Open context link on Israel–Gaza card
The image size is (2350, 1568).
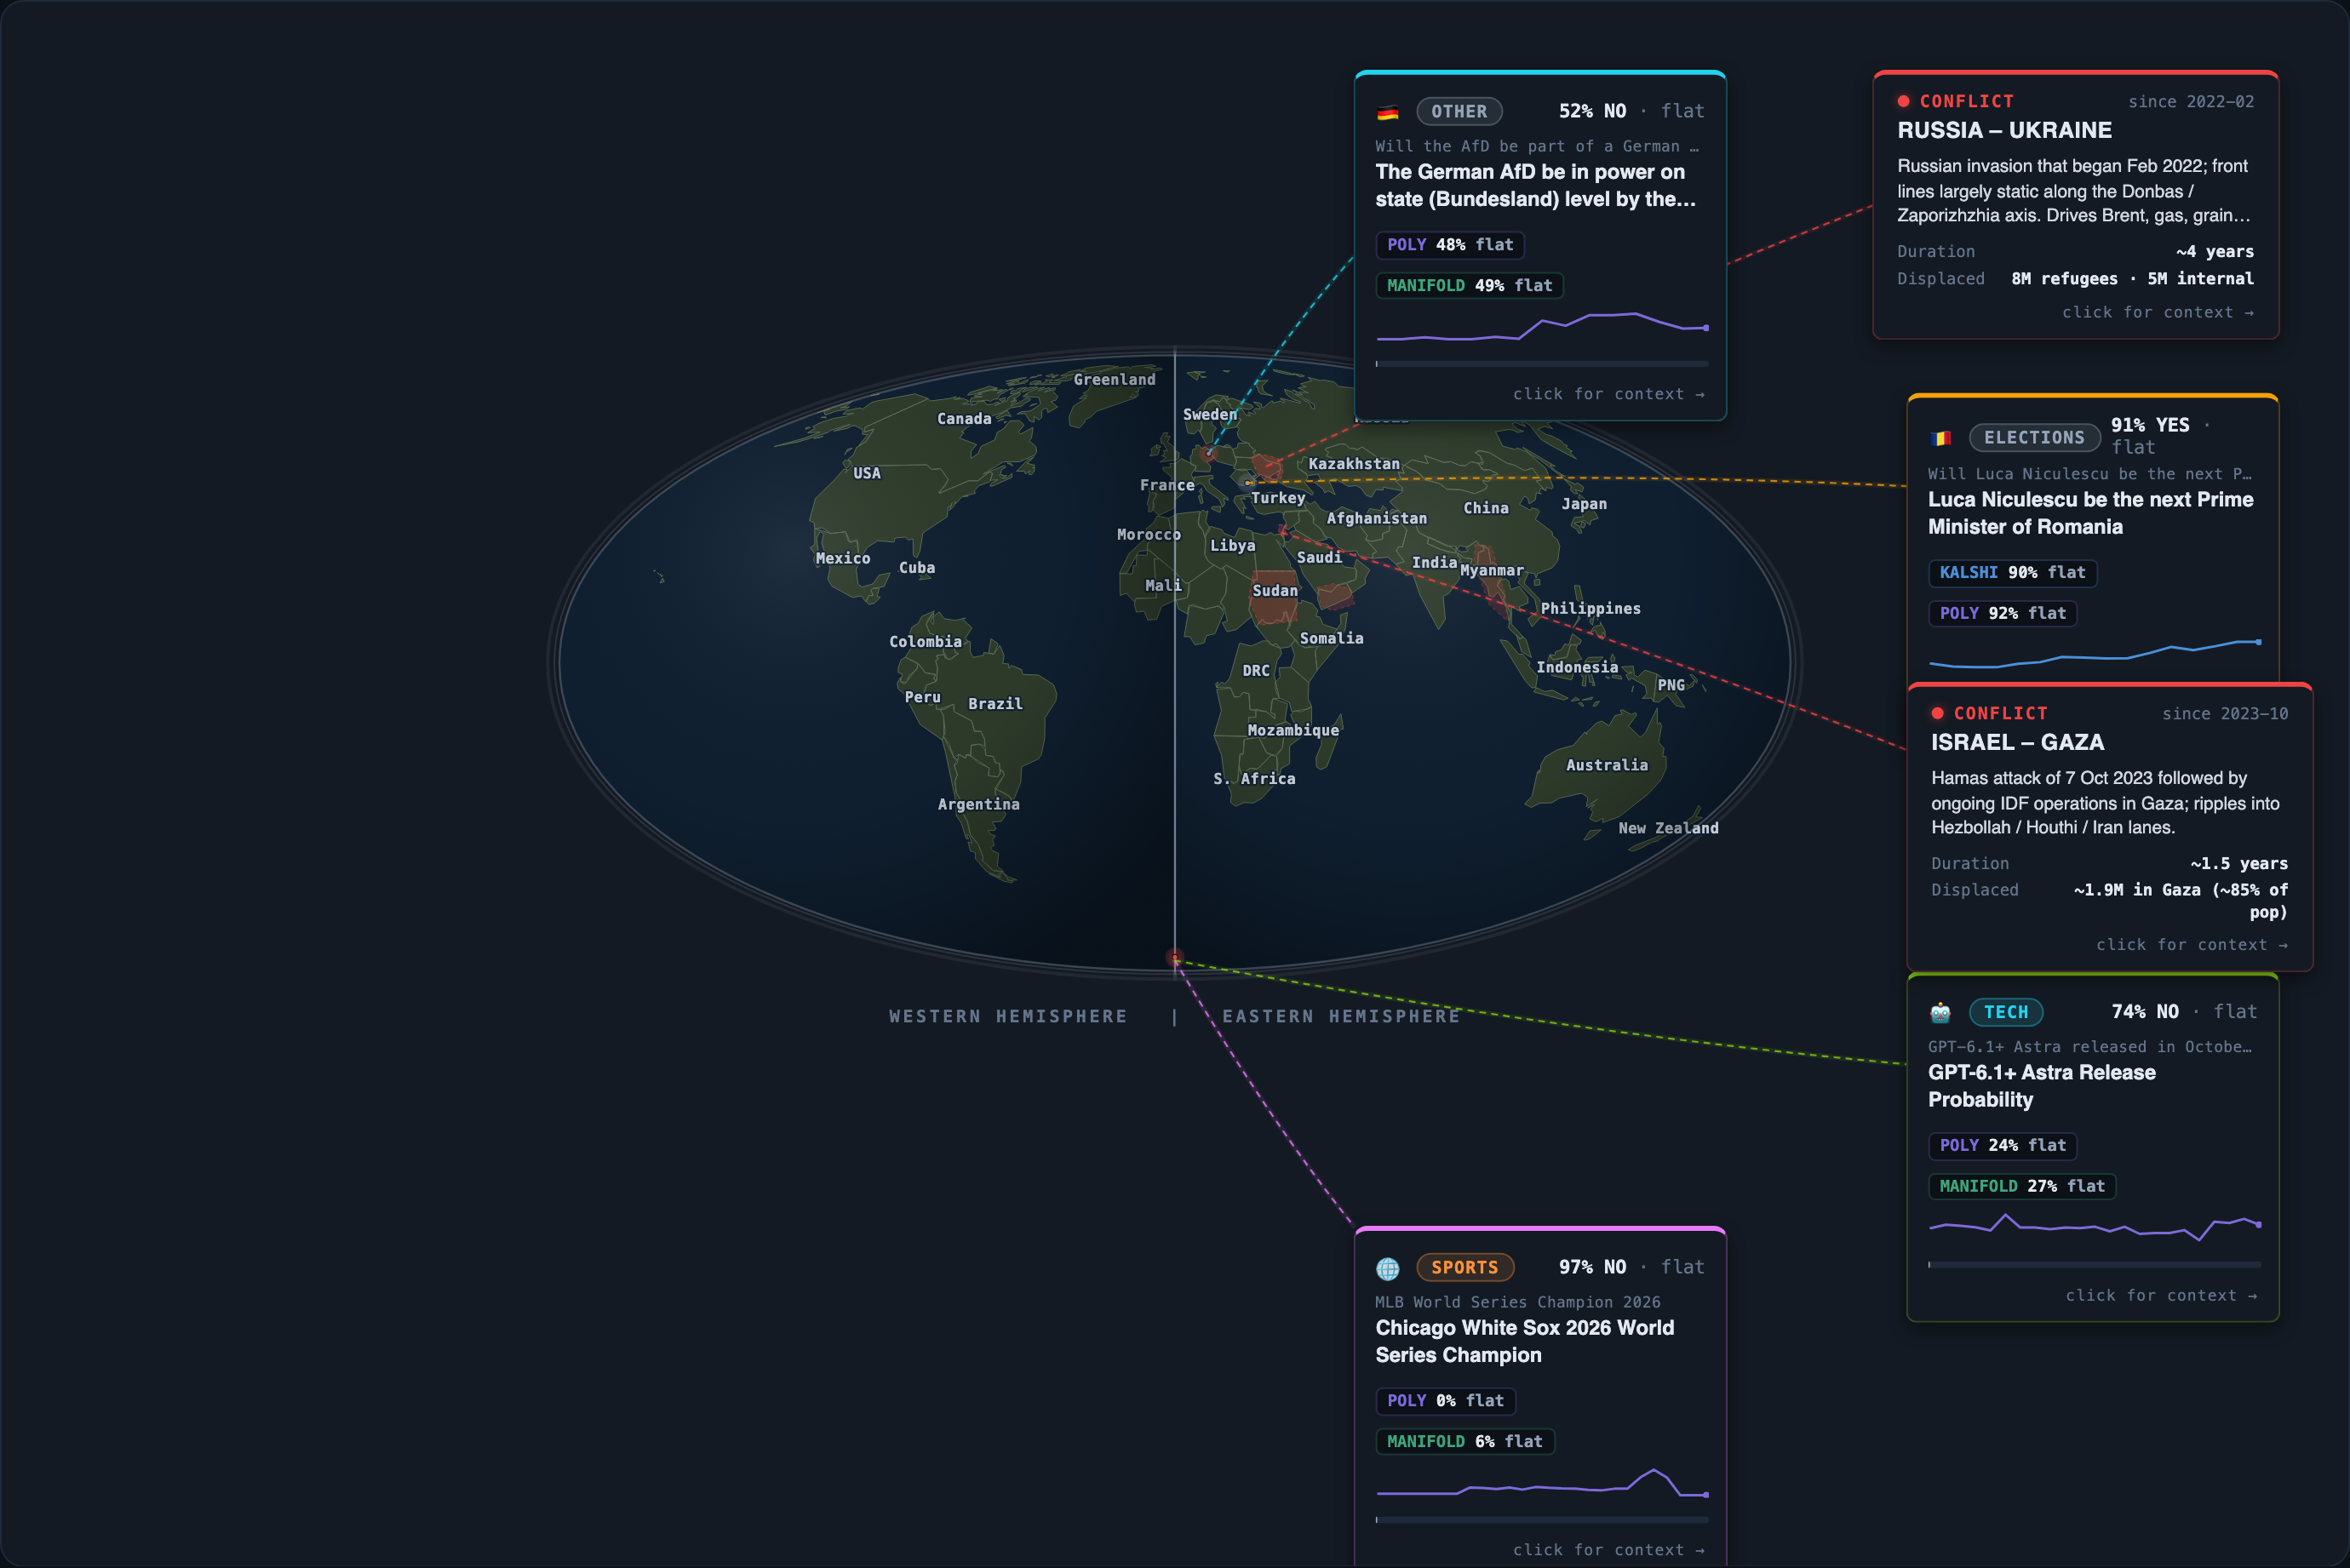(2192, 945)
